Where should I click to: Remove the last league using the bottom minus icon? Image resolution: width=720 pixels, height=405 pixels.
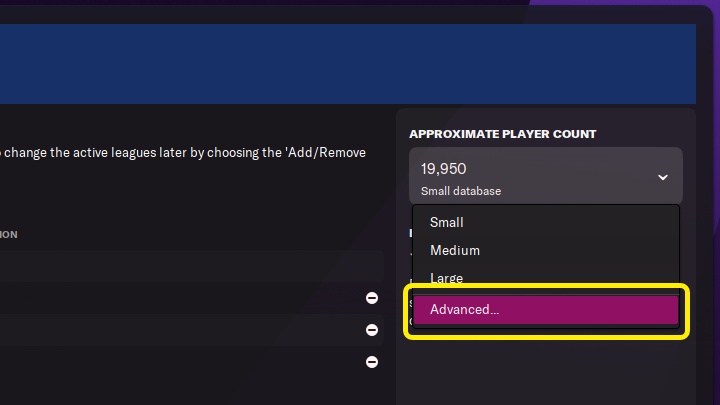tap(372, 361)
